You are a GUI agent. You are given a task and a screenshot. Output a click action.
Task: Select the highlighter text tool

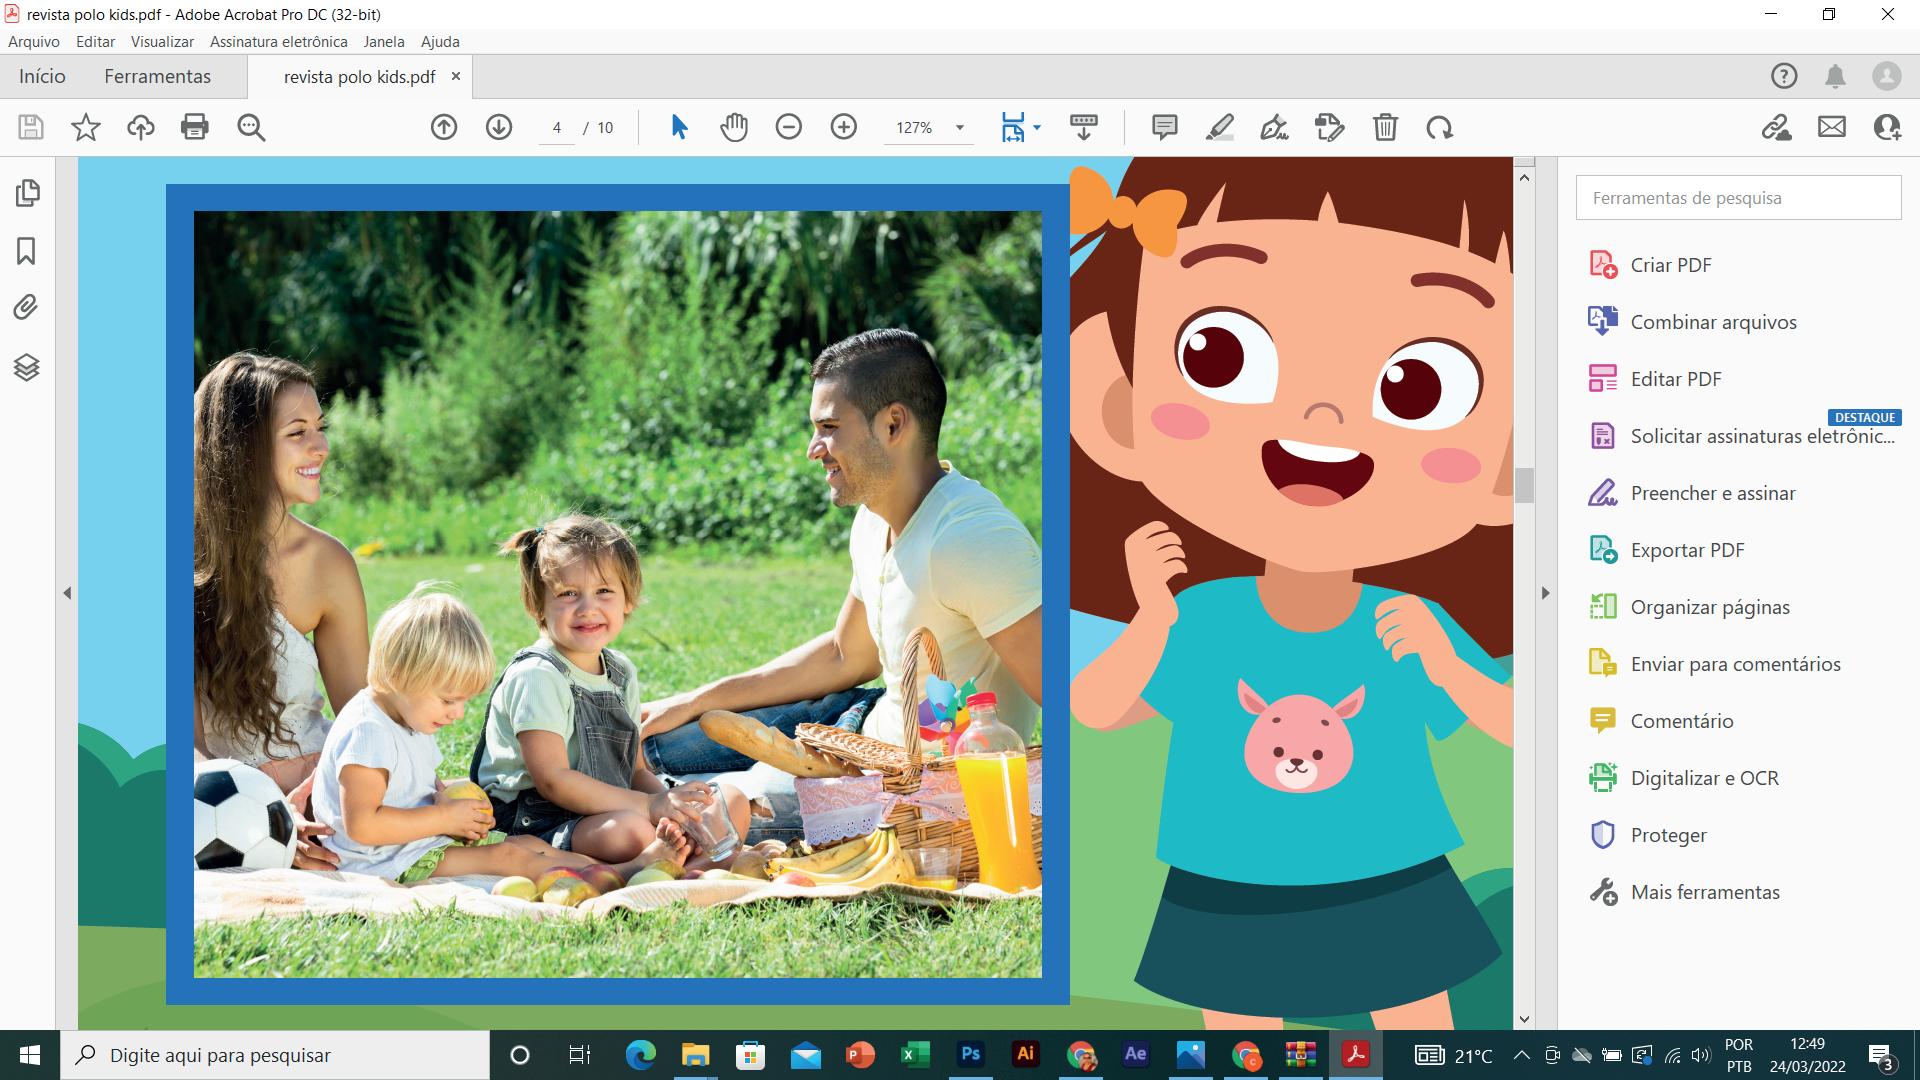click(1219, 127)
